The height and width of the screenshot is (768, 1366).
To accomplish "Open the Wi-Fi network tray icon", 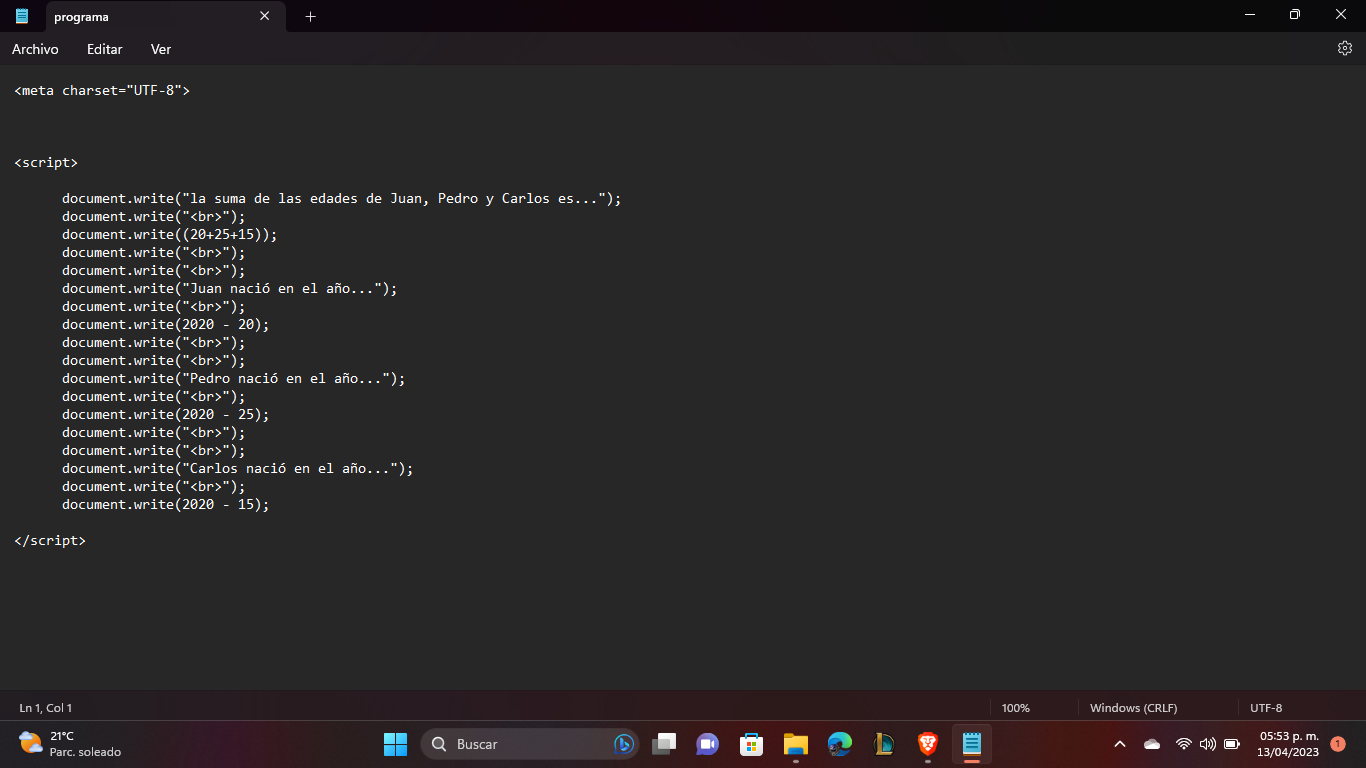I will click(1184, 744).
